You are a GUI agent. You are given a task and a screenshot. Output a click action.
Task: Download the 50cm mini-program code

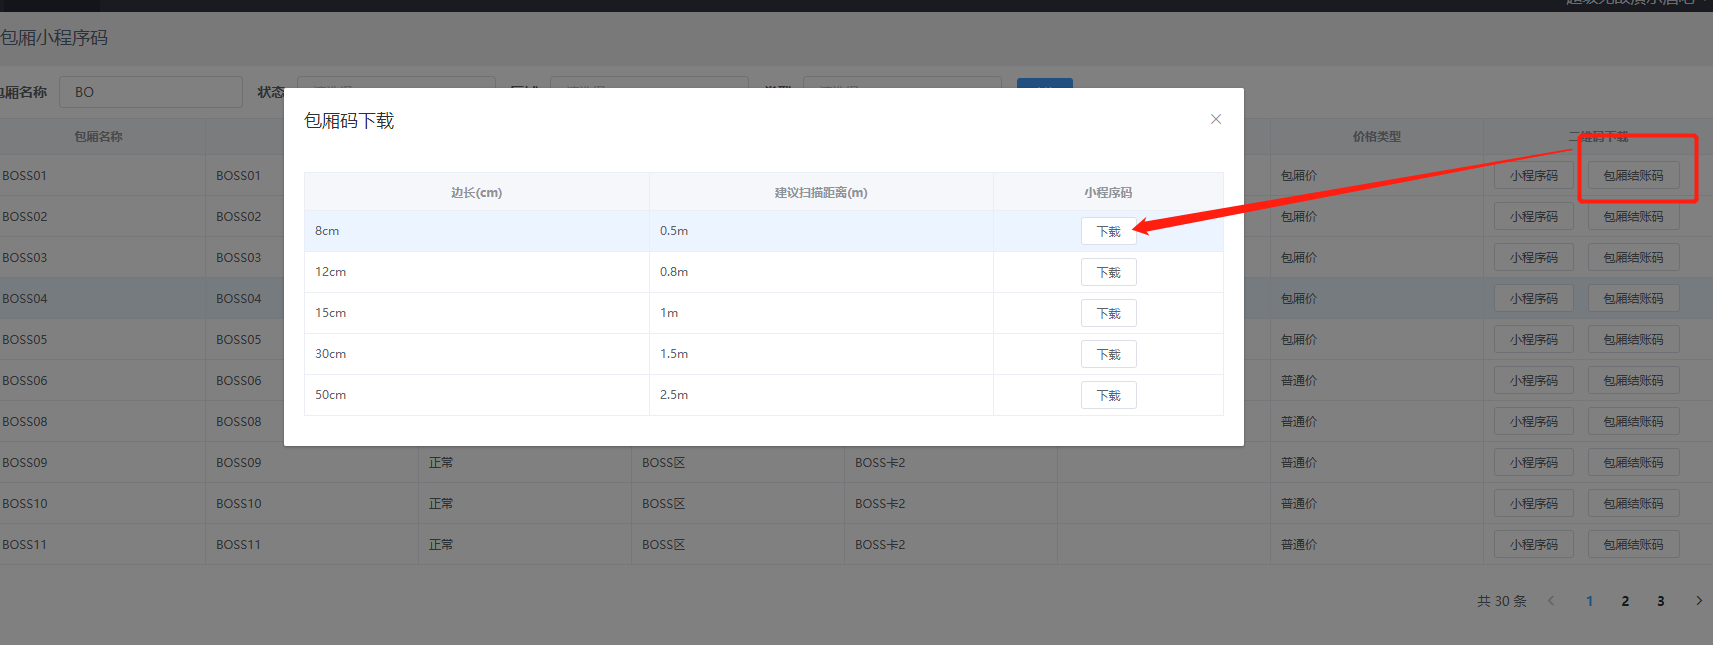[1108, 395]
